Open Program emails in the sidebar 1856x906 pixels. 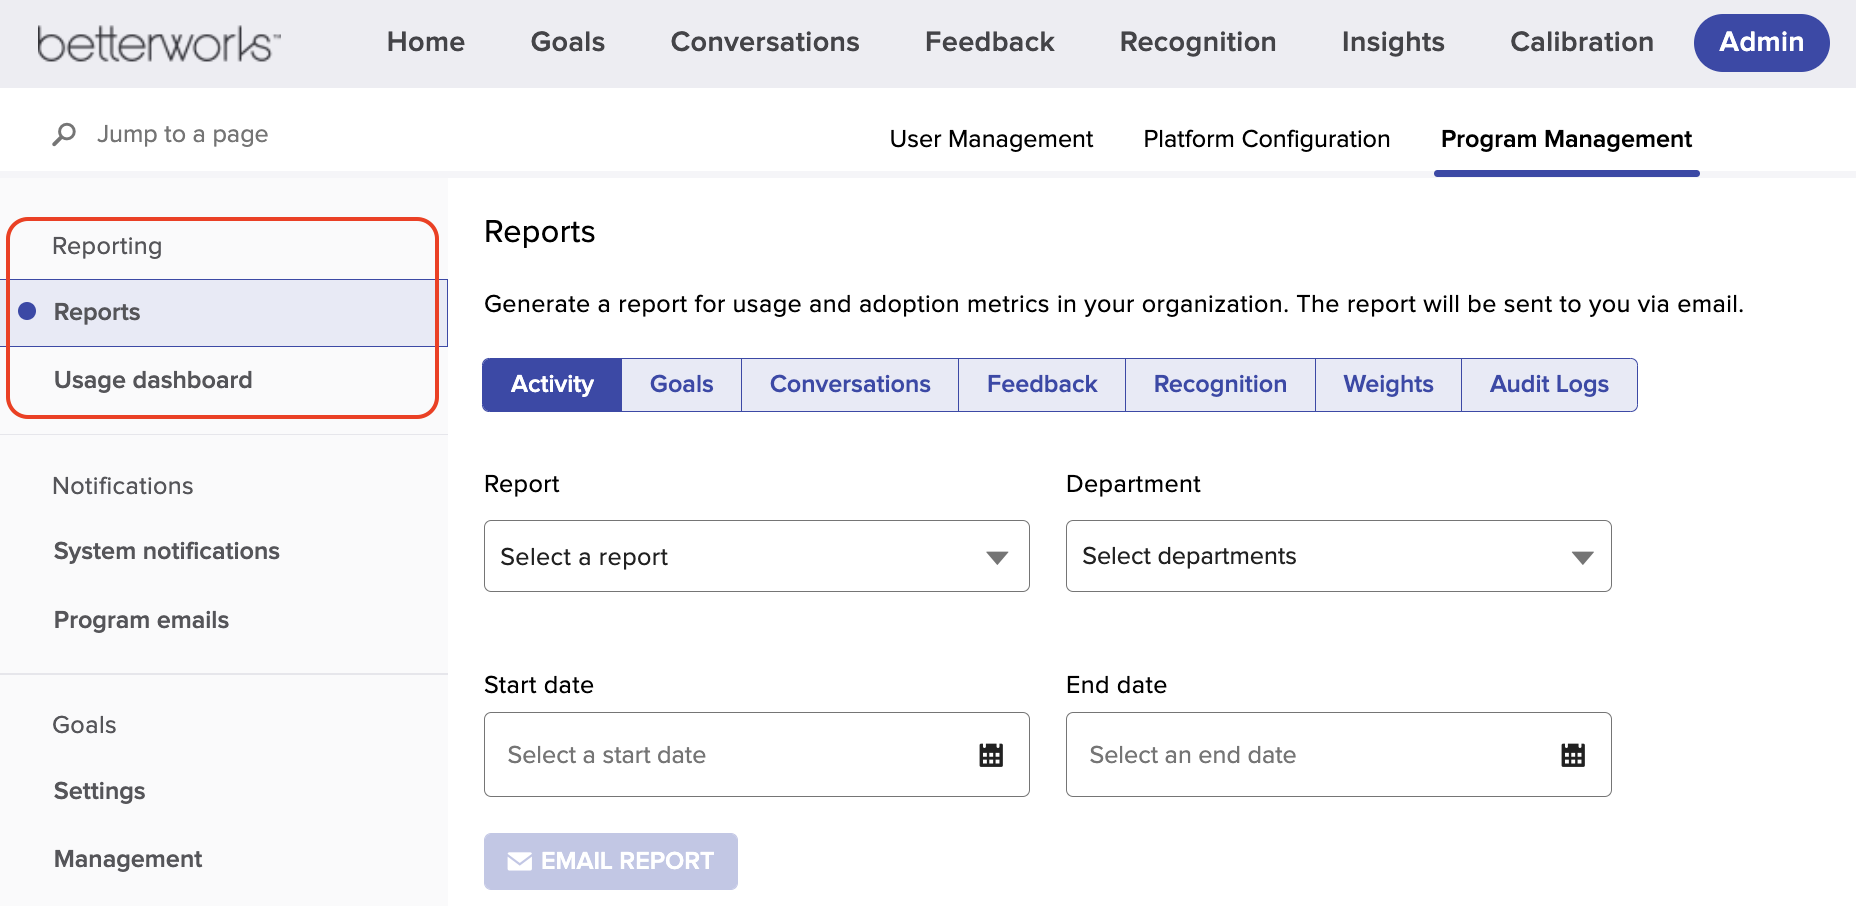(x=141, y=620)
